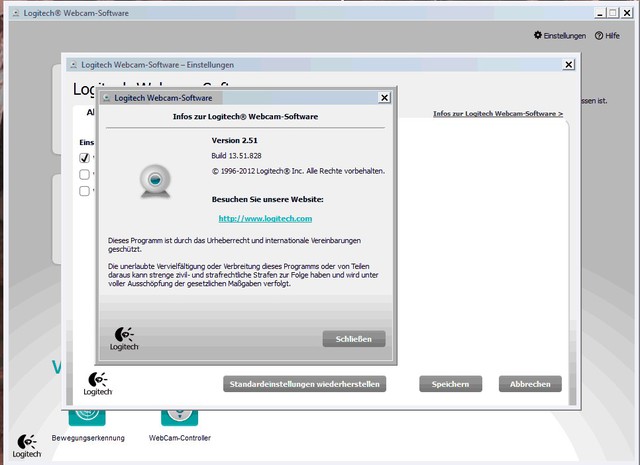Minimize the main Logitech Webcam-Software window
This screenshot has width=640, height=465.
[x=600, y=13]
